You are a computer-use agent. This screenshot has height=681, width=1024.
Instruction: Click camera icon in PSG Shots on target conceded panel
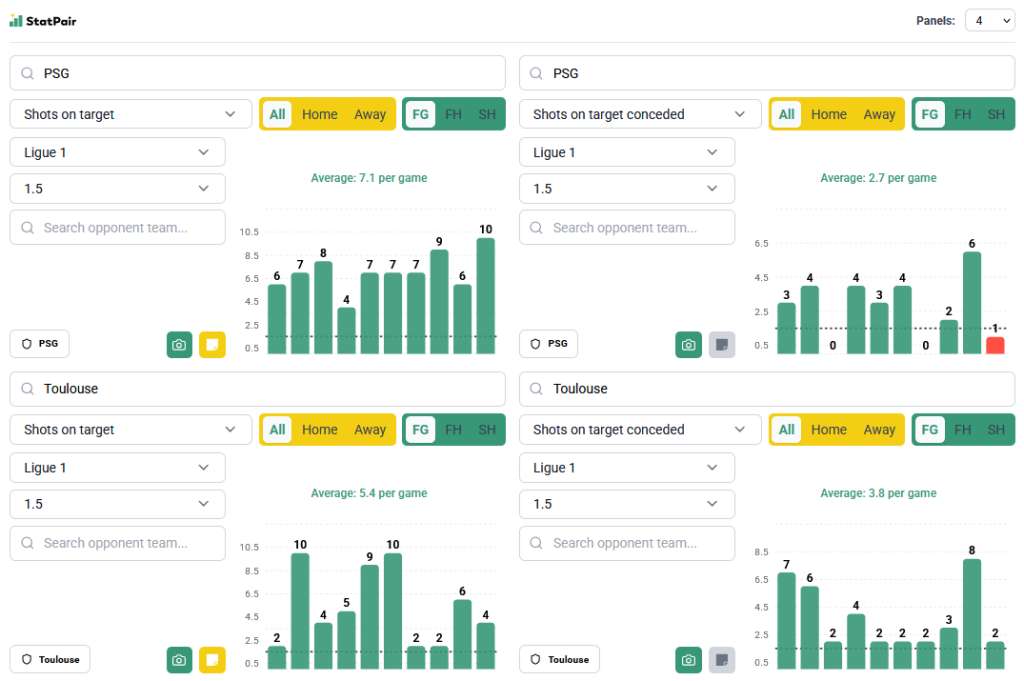coord(688,344)
